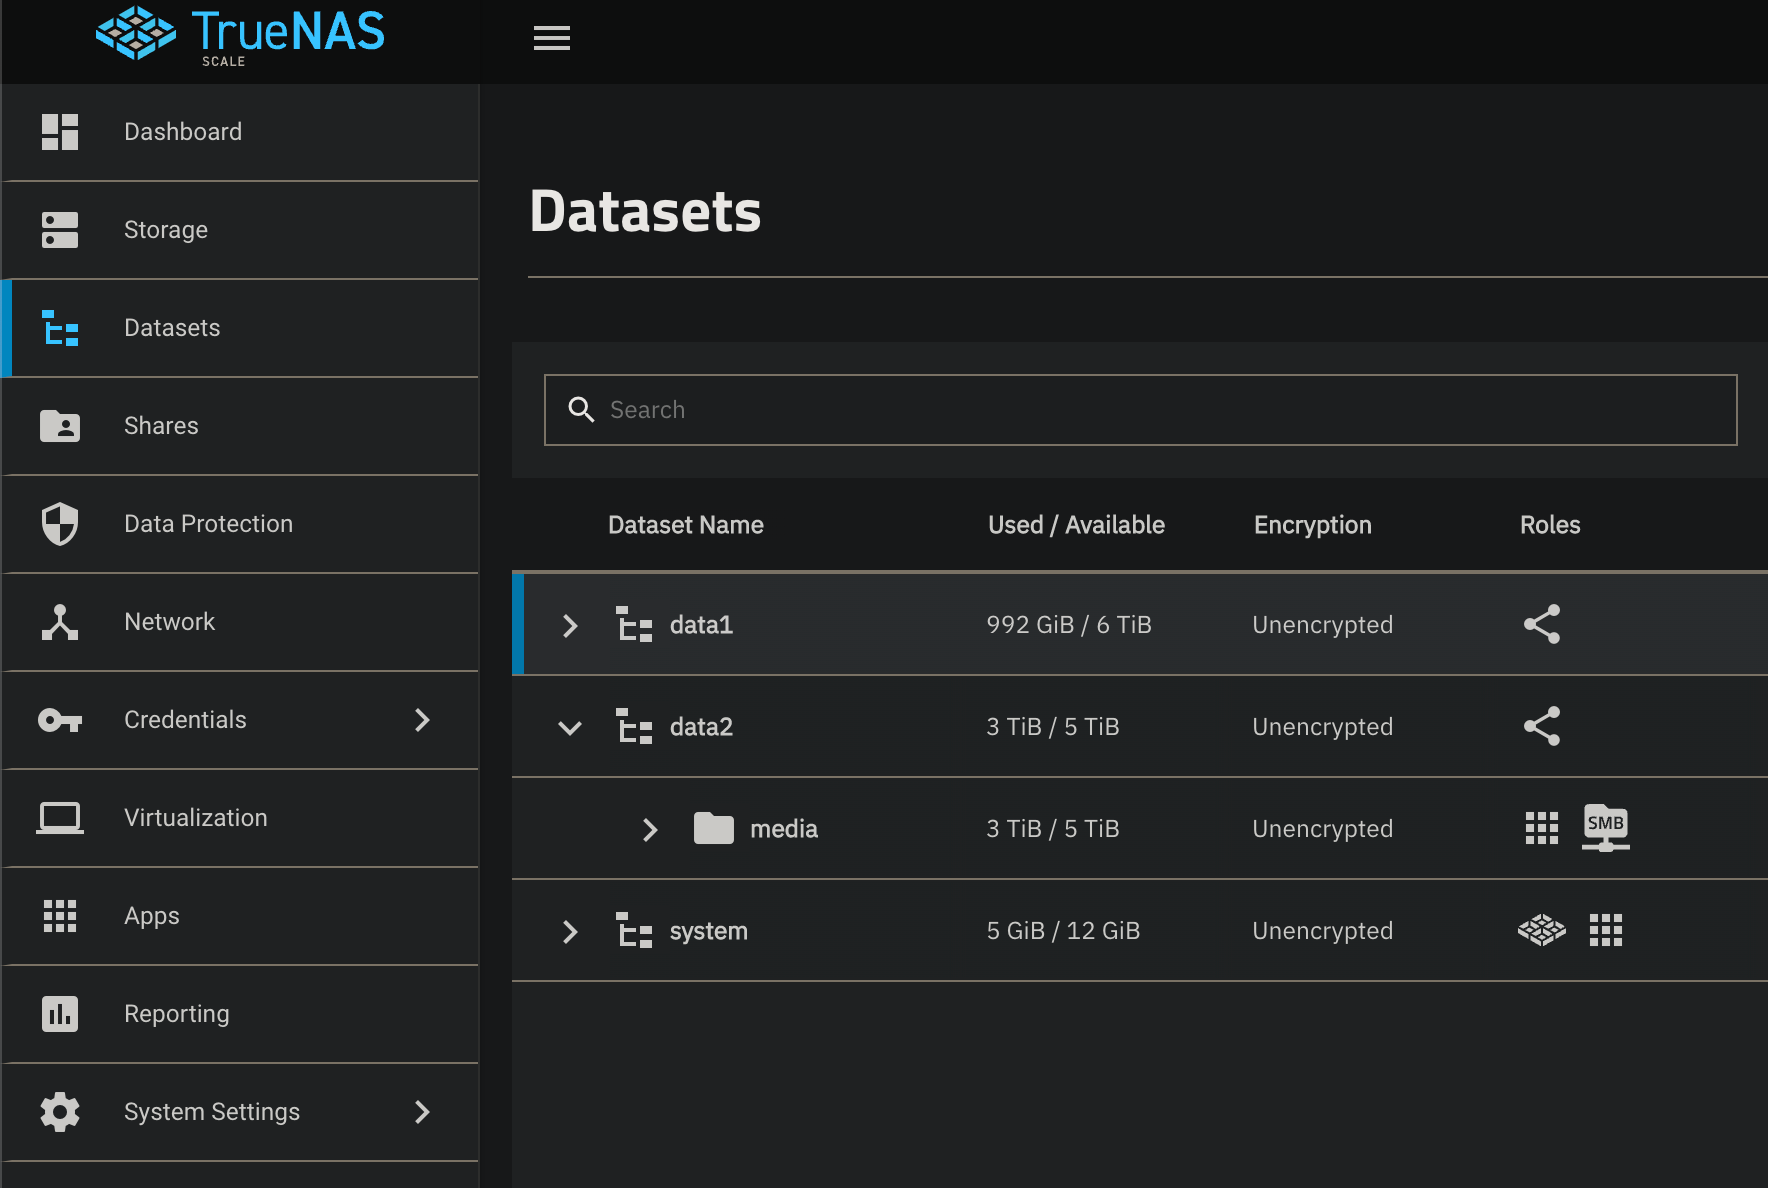Click the Reporting chart icon
The height and width of the screenshot is (1188, 1768).
coord(60,1014)
